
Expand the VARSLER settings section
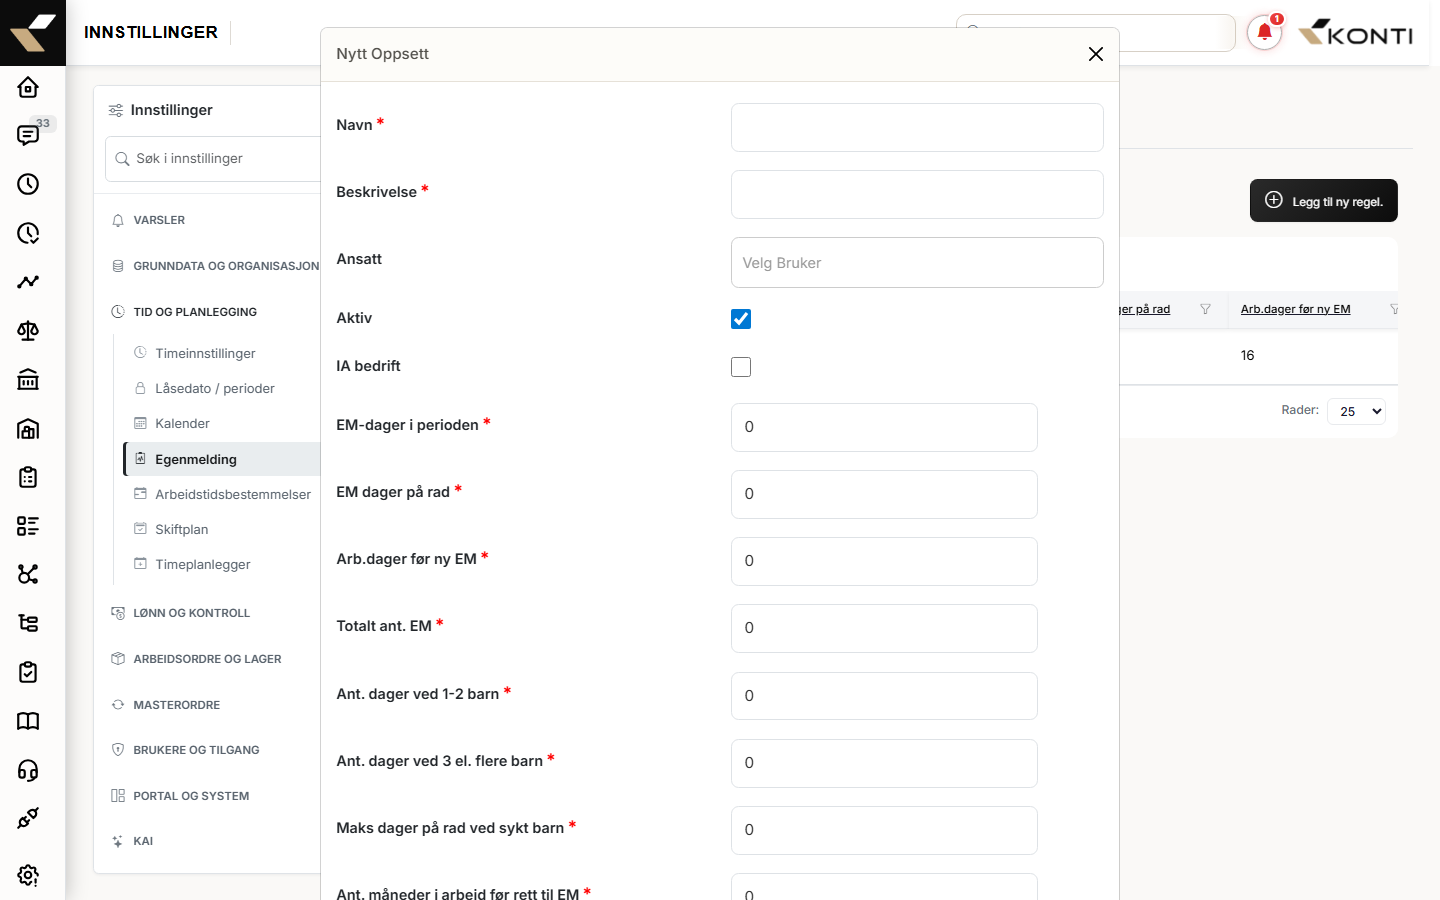tap(159, 220)
